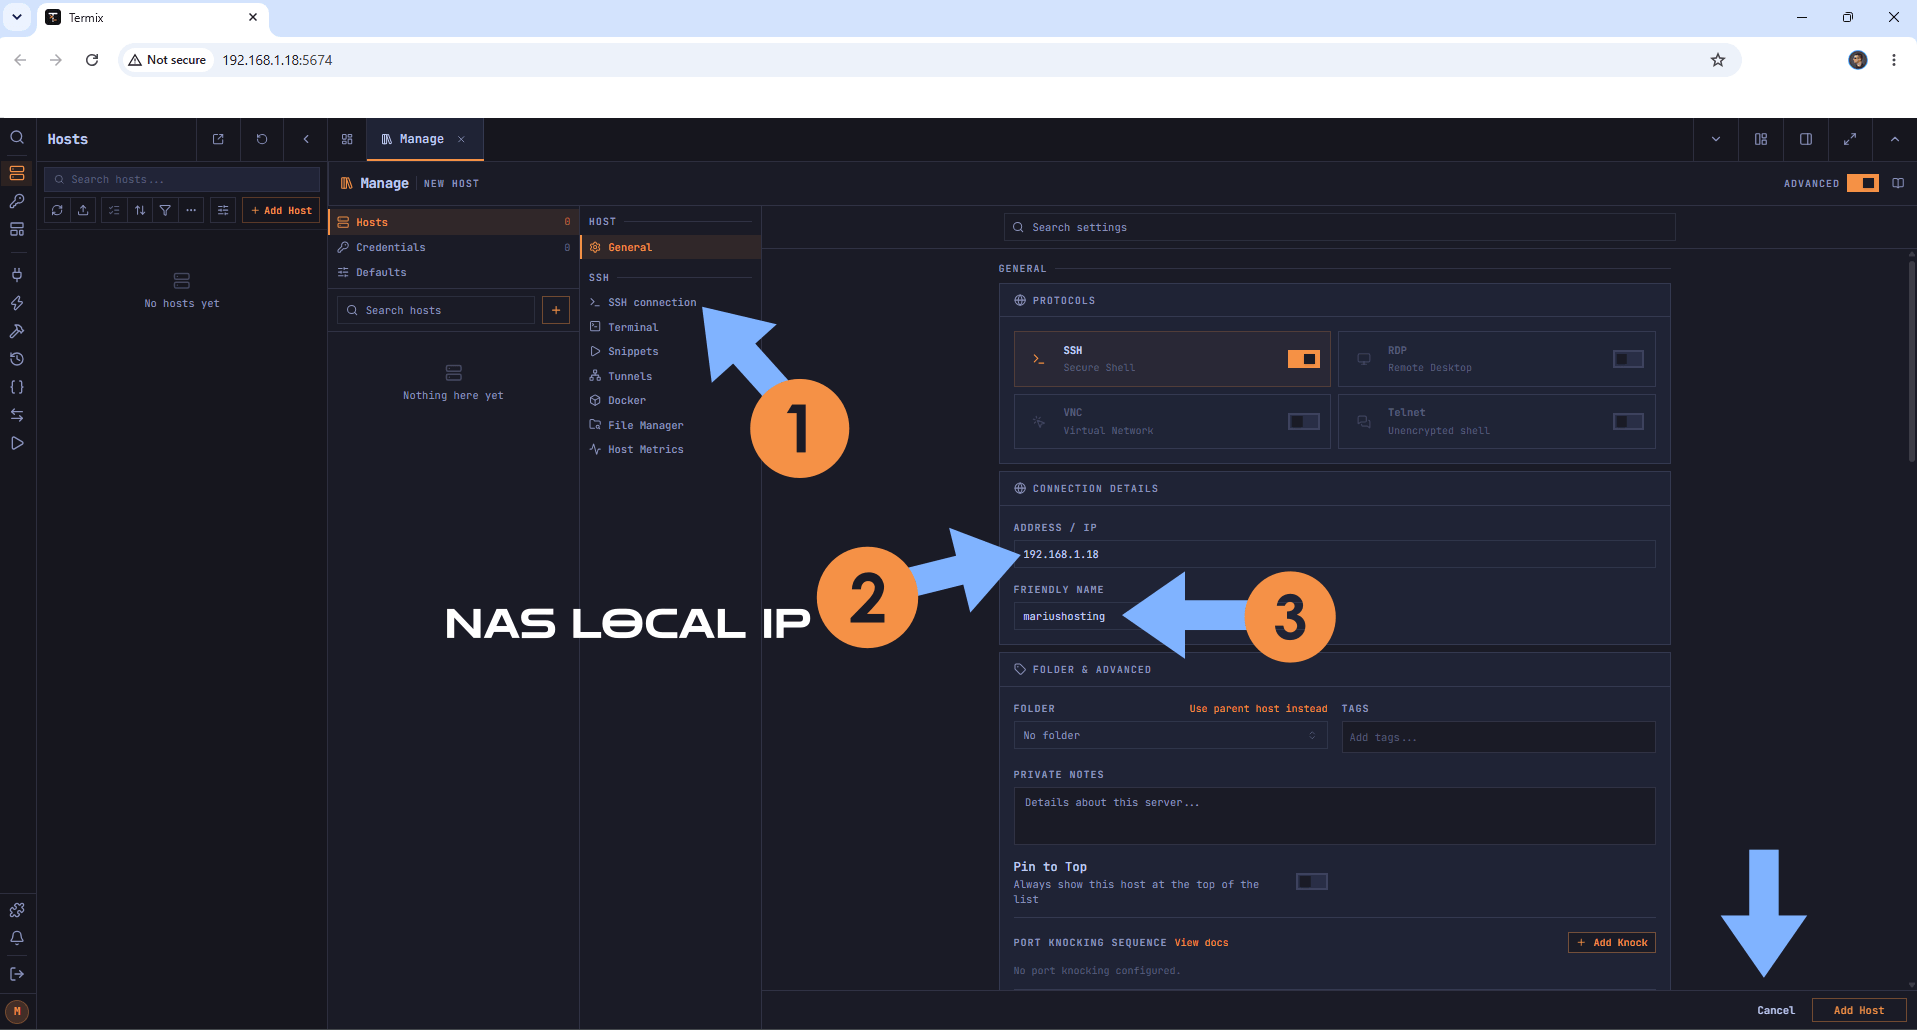Click the search magnifier icon in sidebar
Viewport: 1917px width, 1030px height.
(17, 138)
